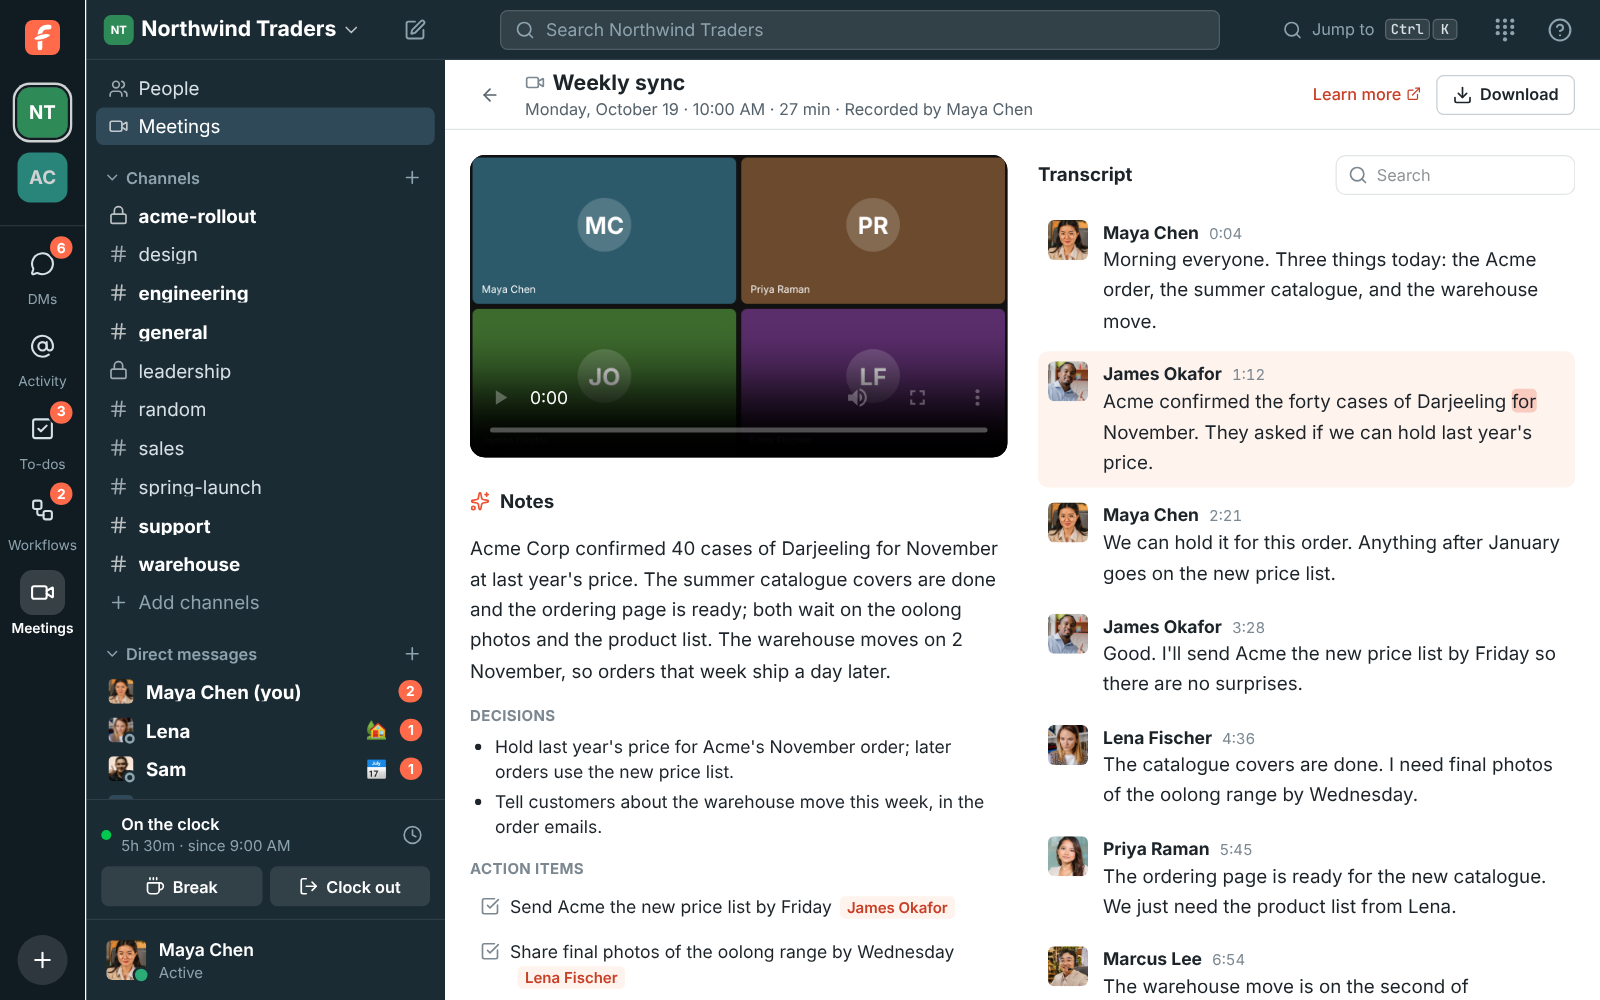Open the apps grid icon
Screen dimensions: 1600x1000
click(1505, 30)
